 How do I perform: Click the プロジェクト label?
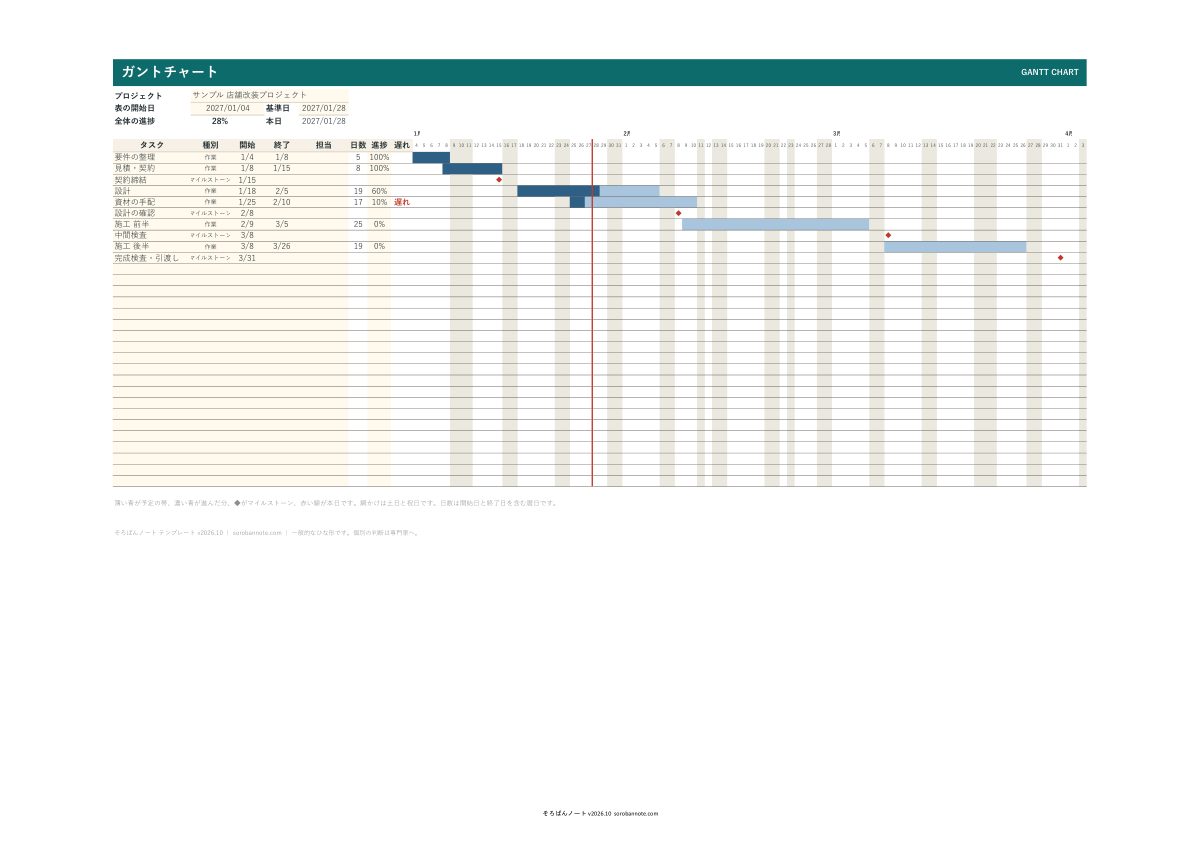[138, 96]
